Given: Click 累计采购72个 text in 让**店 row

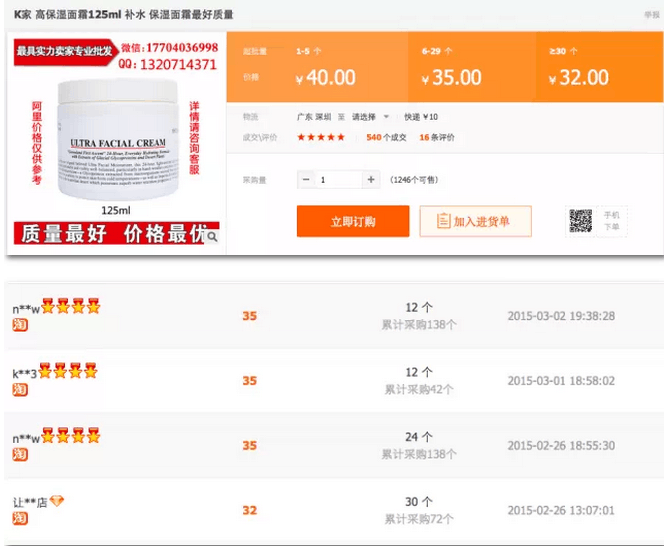Looking at the screenshot, I should (x=419, y=519).
